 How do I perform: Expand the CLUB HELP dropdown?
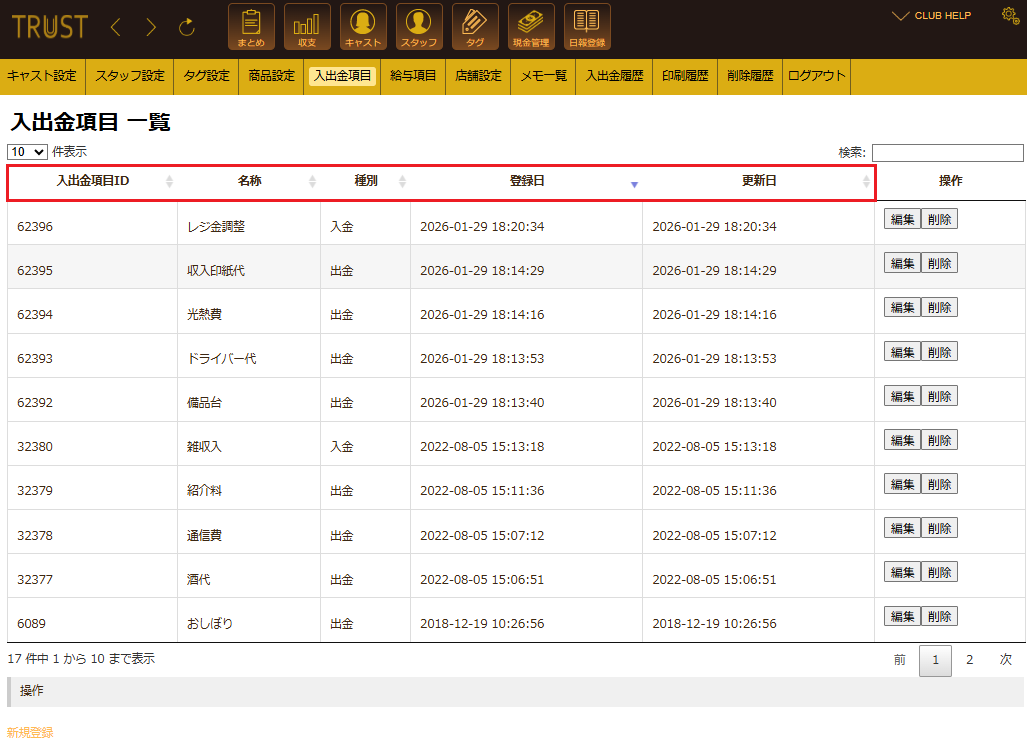coord(931,16)
